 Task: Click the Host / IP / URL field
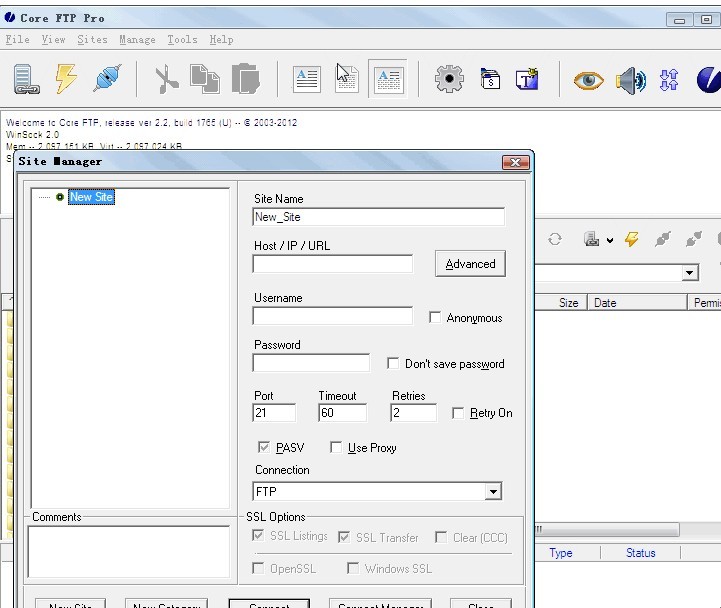pos(332,264)
